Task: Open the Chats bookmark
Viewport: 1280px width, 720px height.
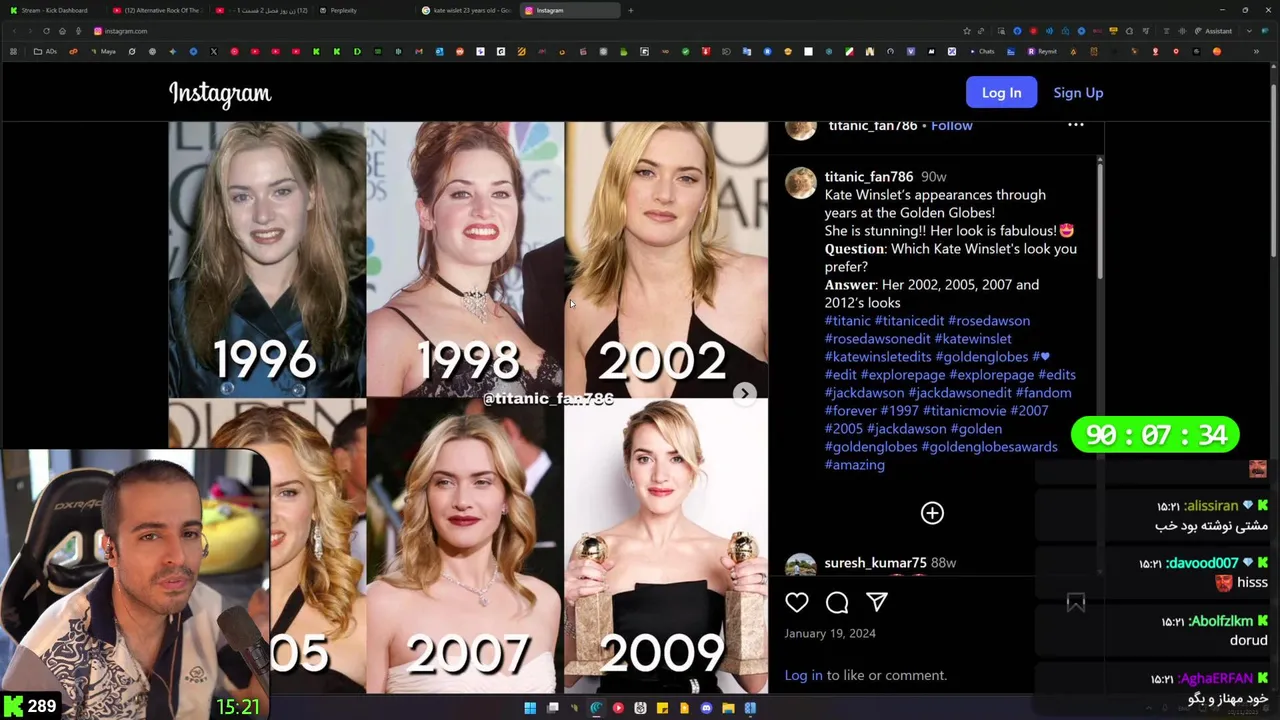Action: click(981, 51)
